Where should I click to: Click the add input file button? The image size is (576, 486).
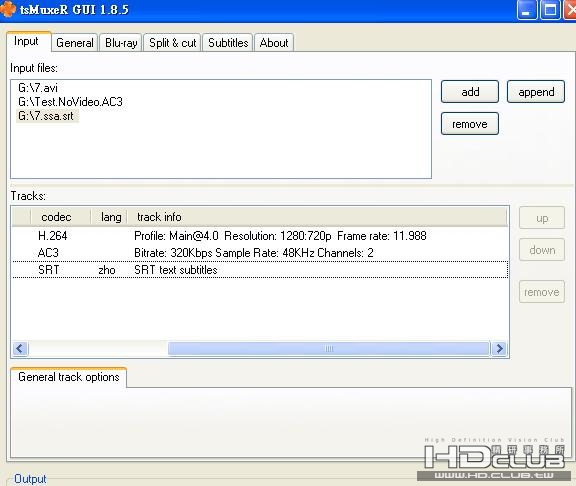pos(470,92)
